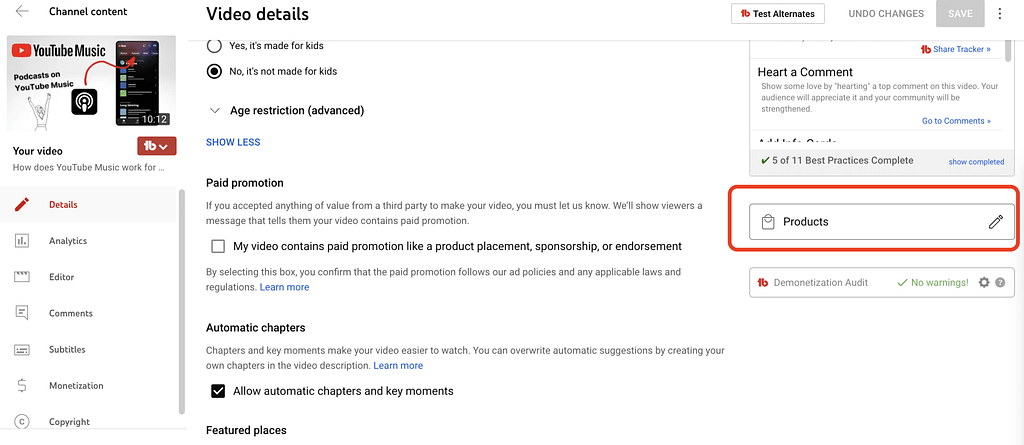Click the Products pencil edit icon
The height and width of the screenshot is (445, 1024).
(x=995, y=222)
